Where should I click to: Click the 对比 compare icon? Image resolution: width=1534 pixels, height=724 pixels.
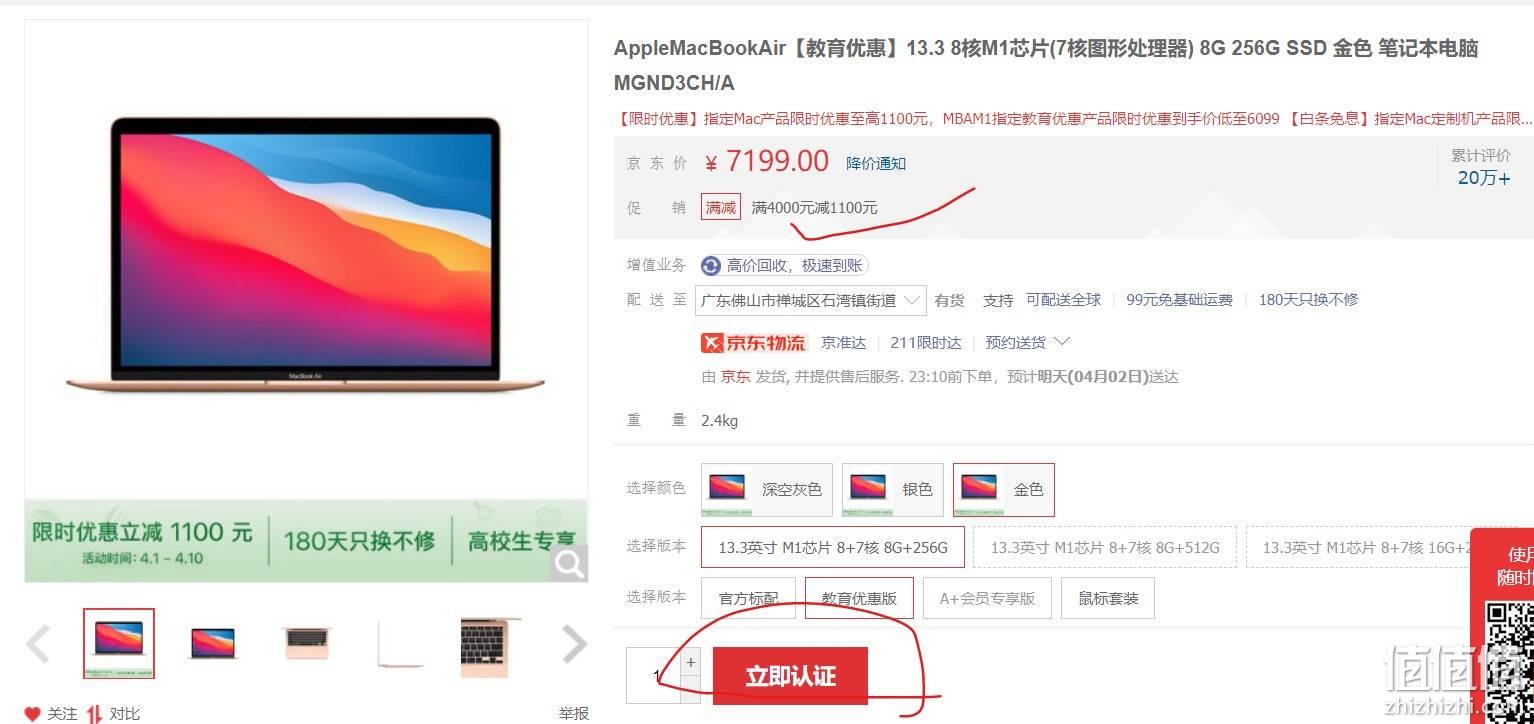coord(95,714)
